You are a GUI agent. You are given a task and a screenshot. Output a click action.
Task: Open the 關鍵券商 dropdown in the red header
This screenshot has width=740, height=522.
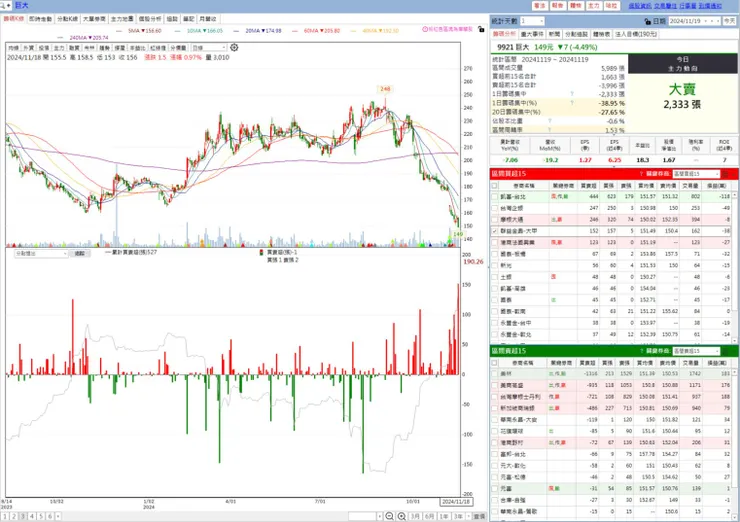[x=696, y=174]
